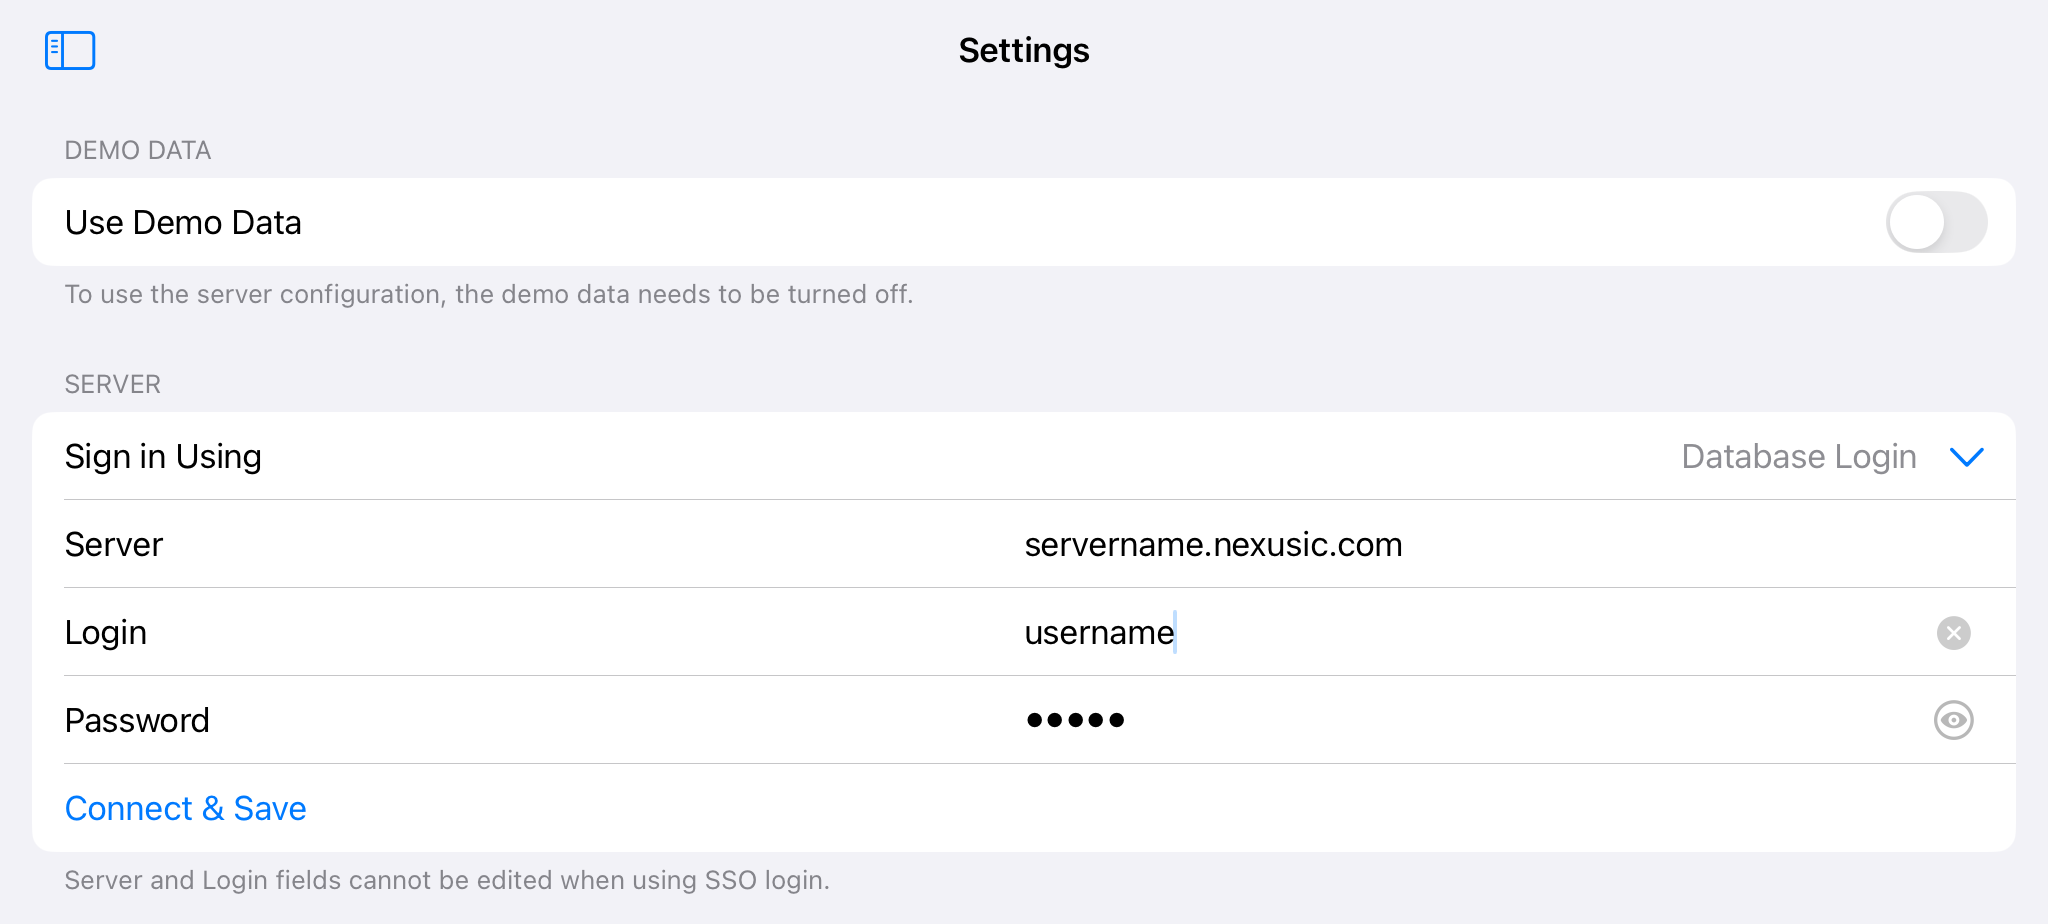This screenshot has width=2048, height=924.
Task: Click the Connect & Save link
Action: [185, 808]
